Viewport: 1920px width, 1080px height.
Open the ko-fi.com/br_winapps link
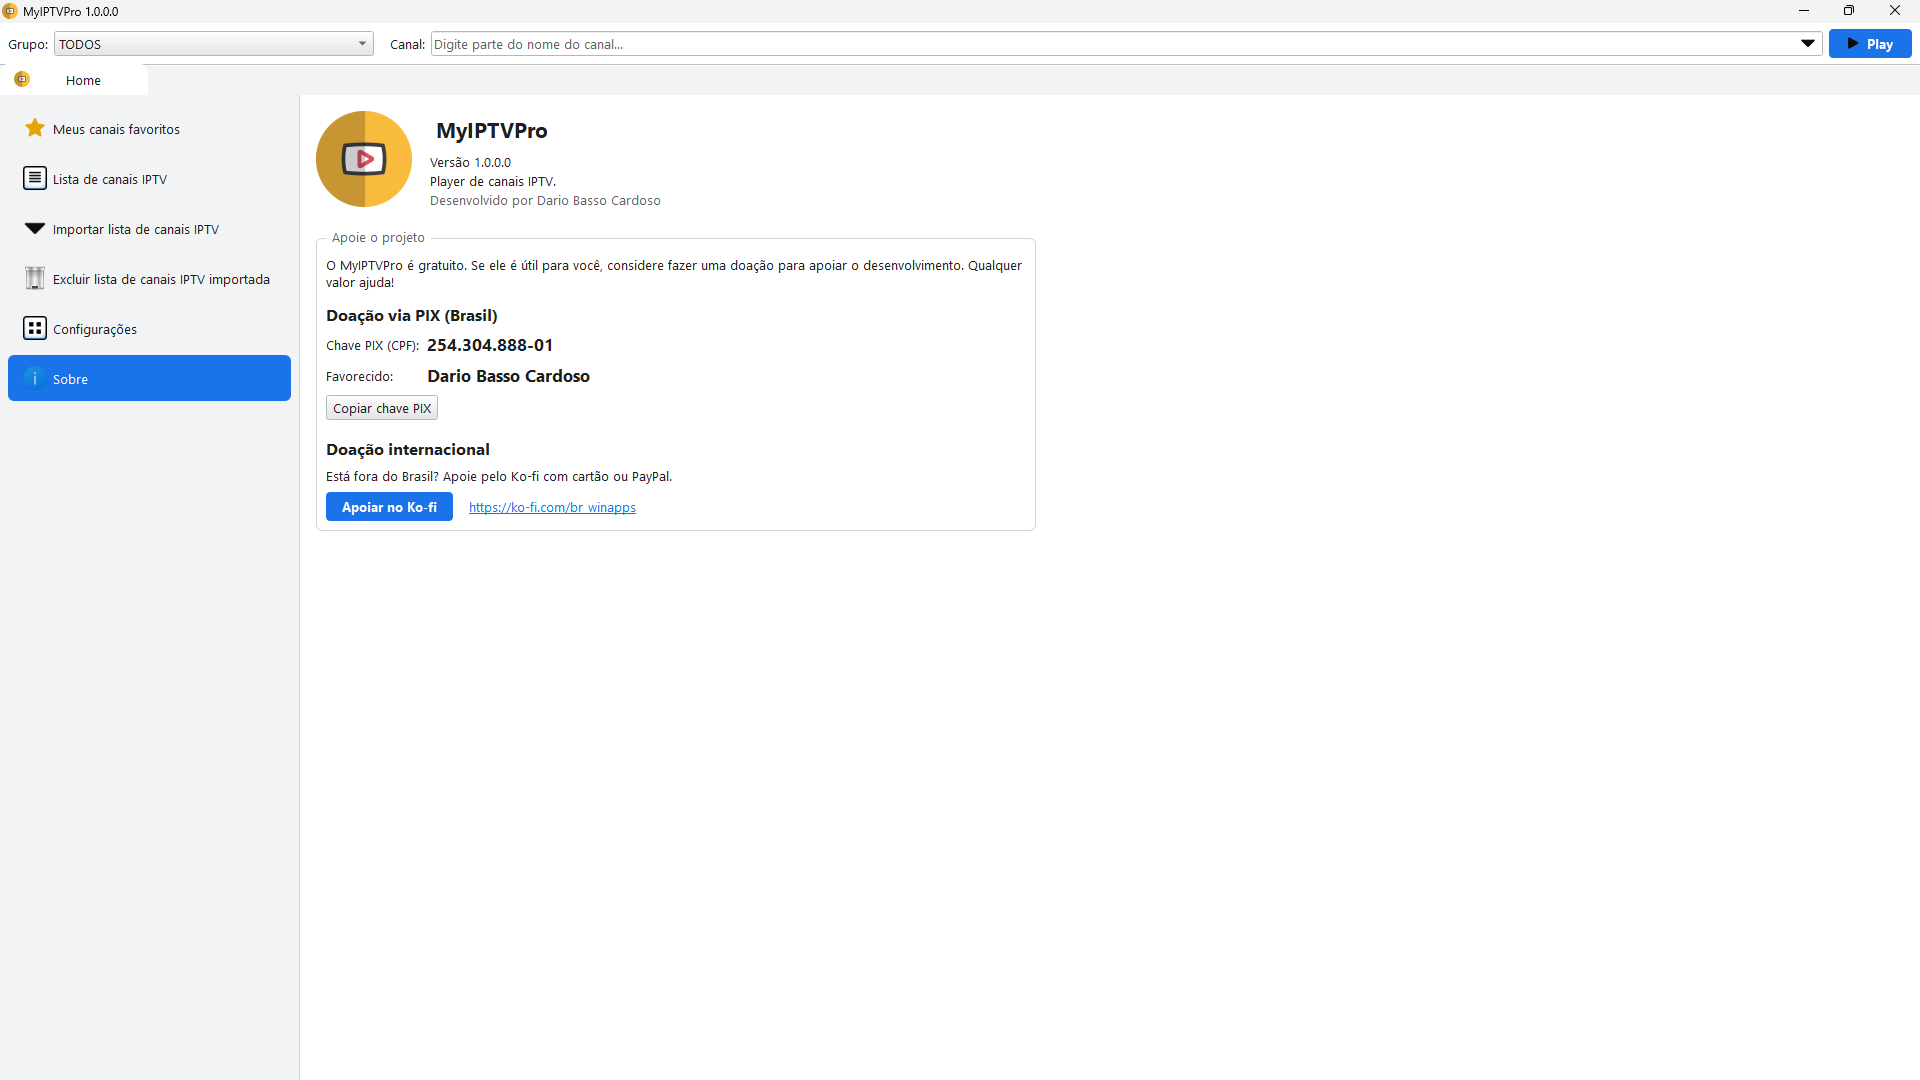pos(552,507)
